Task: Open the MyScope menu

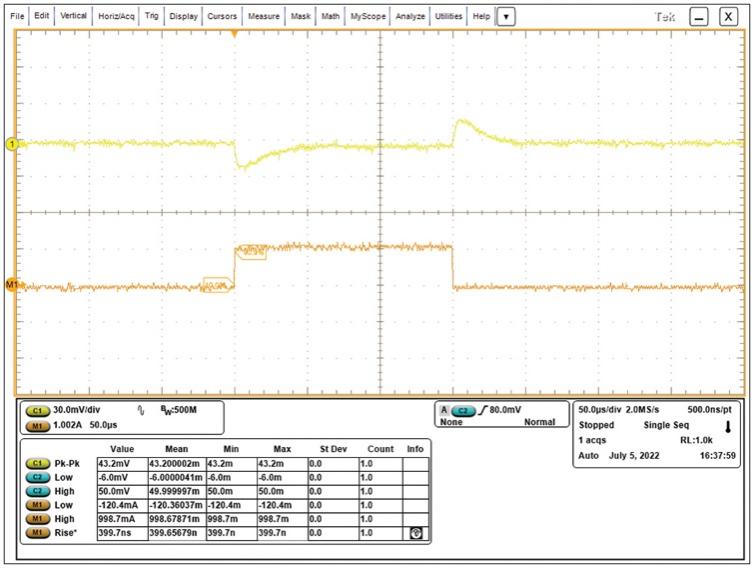Action: 367,17
